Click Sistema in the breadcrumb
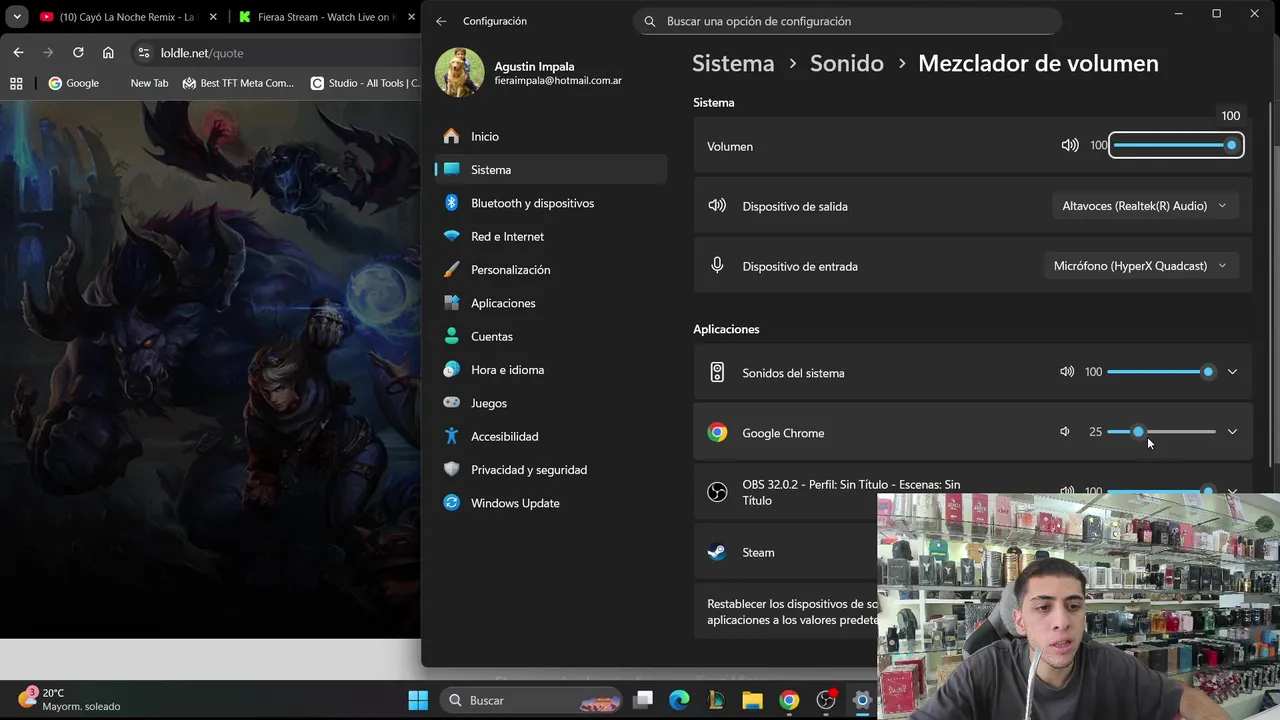Image resolution: width=1280 pixels, height=720 pixels. pos(733,63)
